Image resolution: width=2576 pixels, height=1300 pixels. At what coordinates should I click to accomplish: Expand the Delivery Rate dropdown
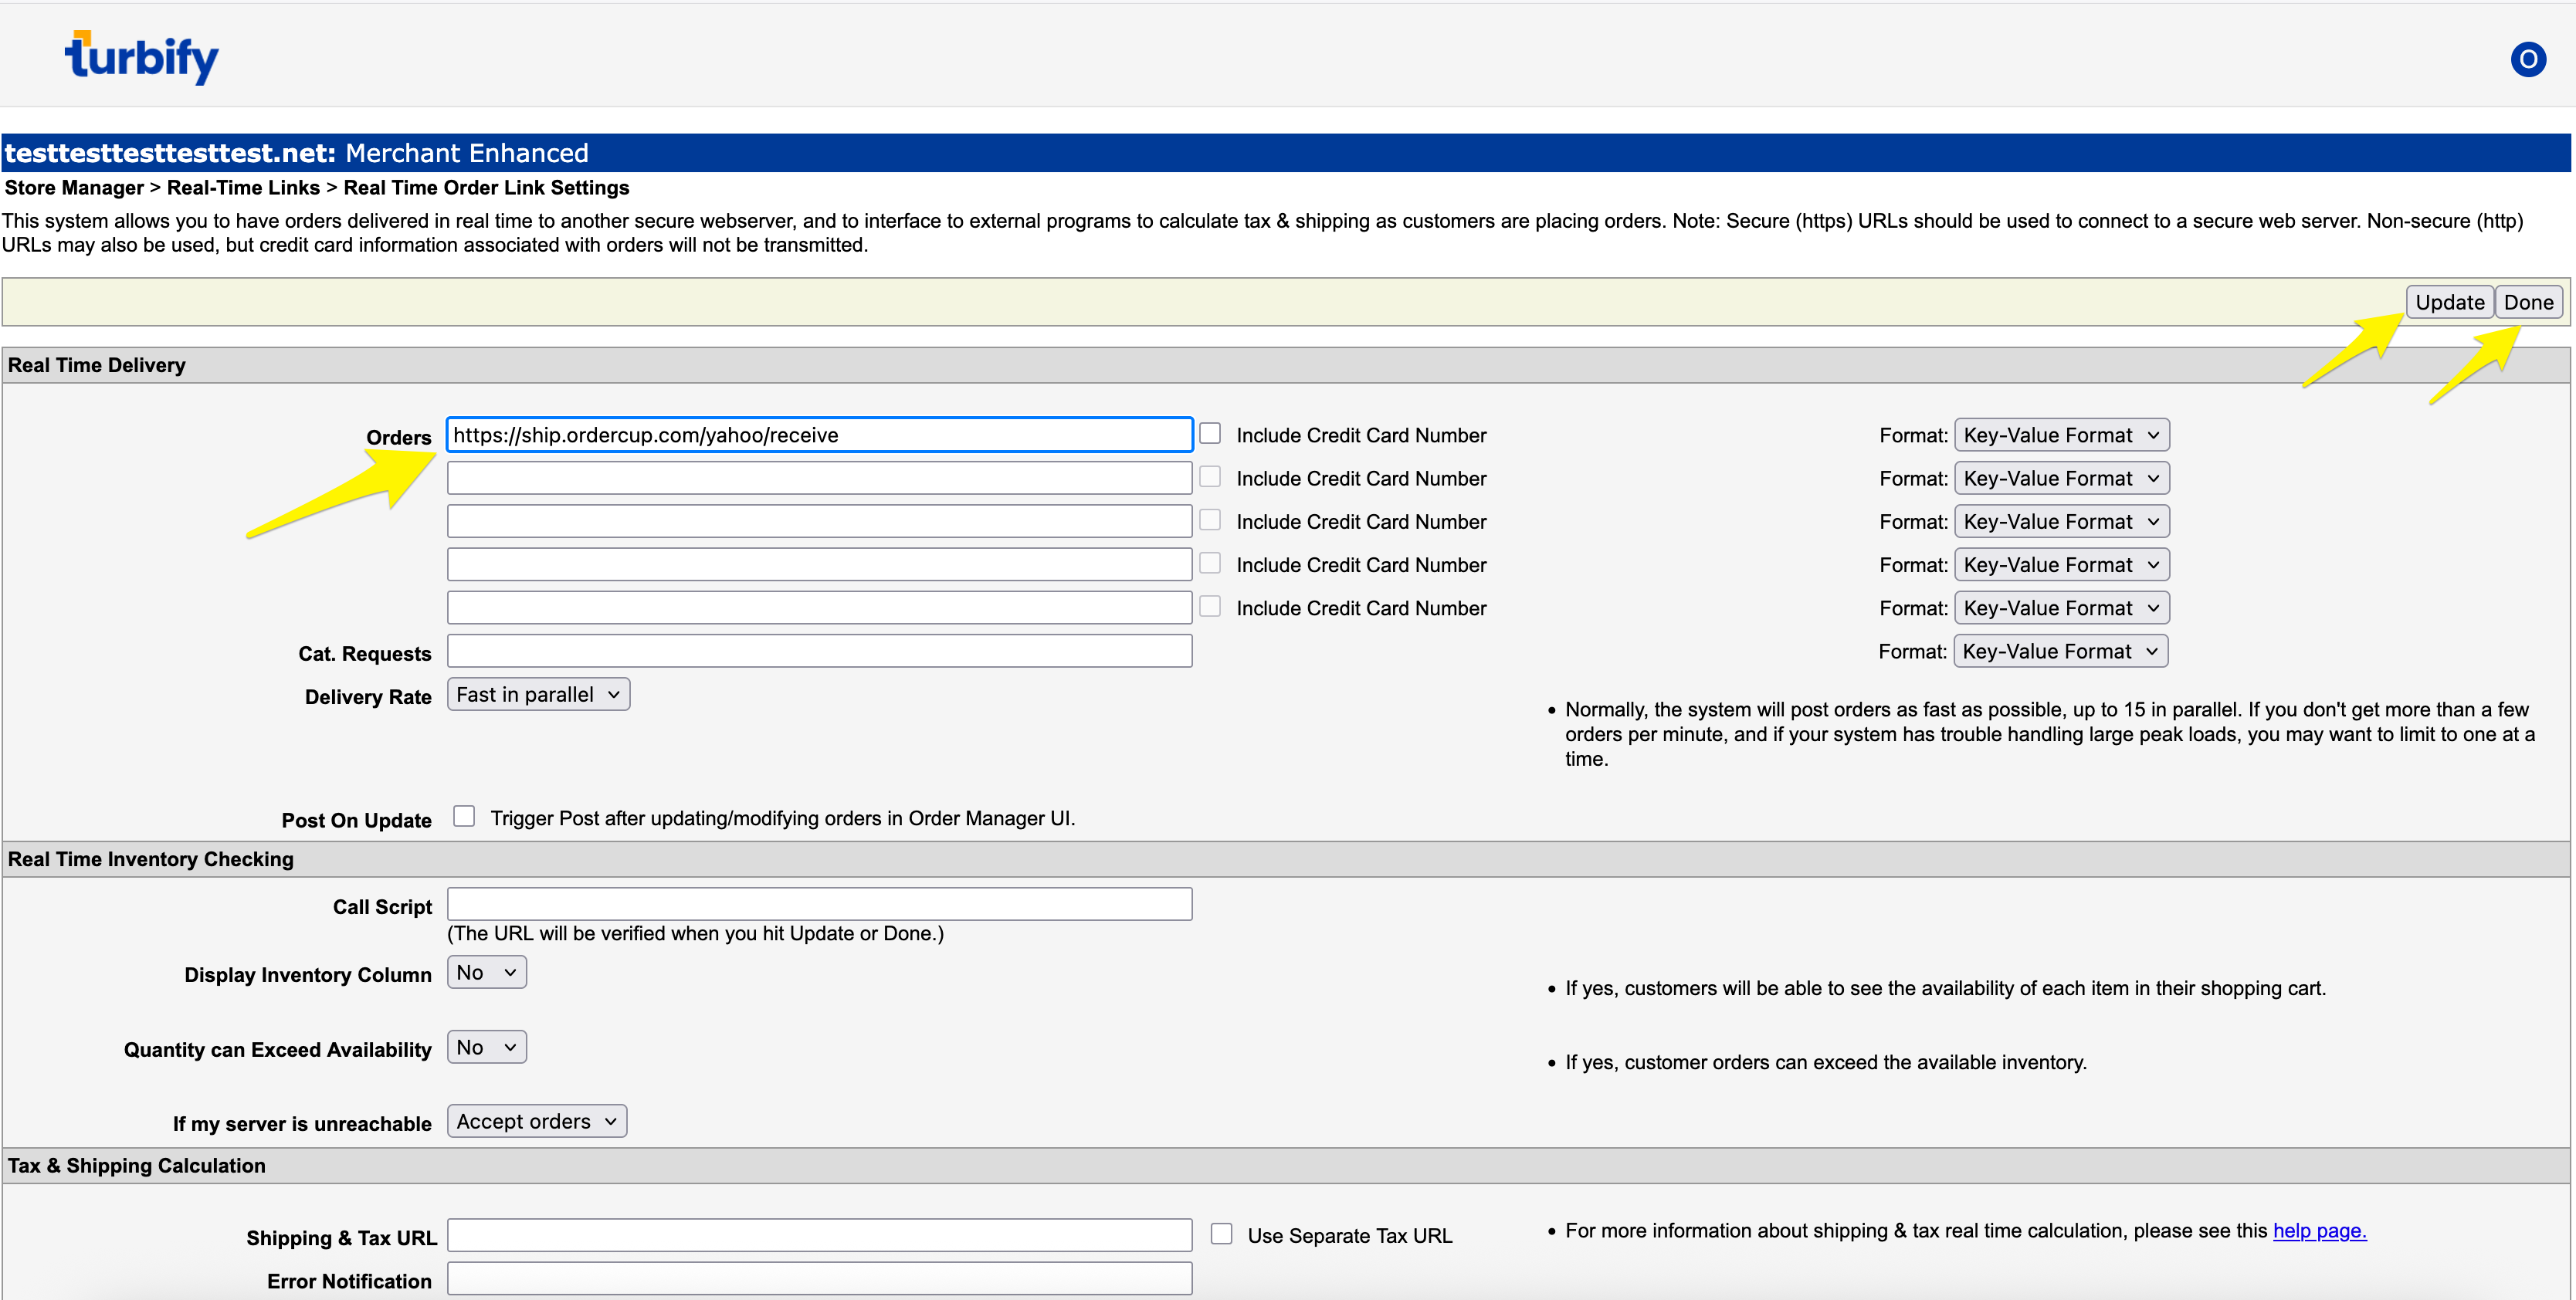538,694
